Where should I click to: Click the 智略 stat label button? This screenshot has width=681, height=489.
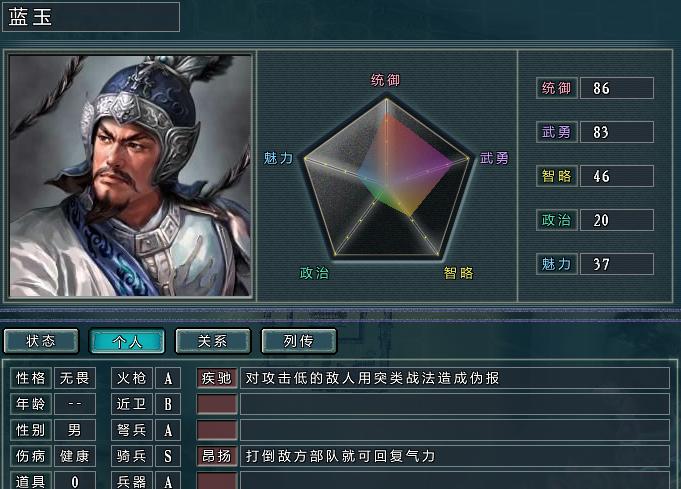pyautogui.click(x=556, y=176)
